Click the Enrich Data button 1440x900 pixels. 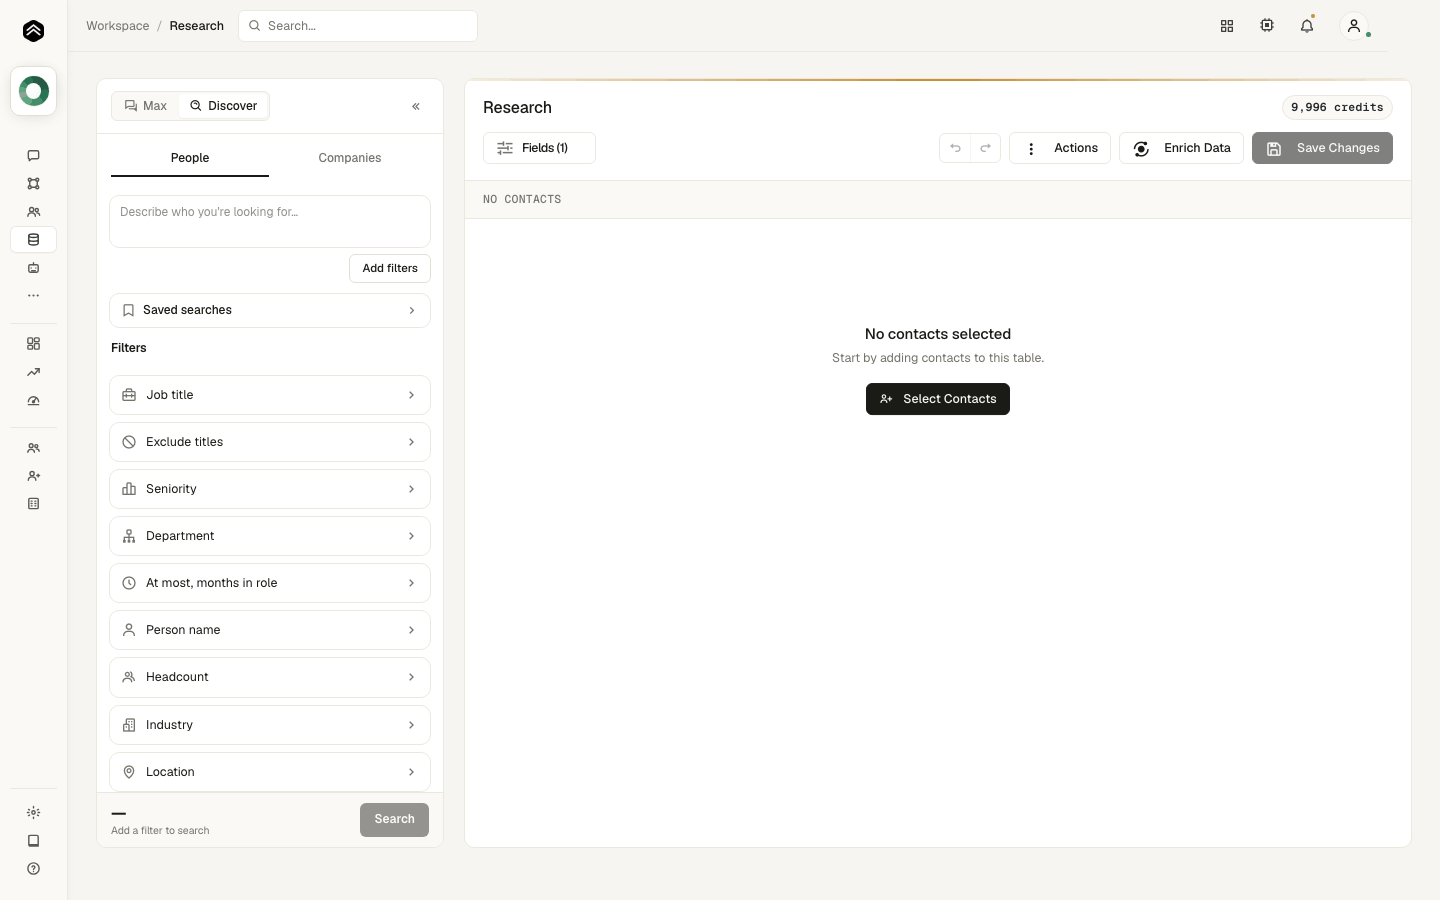click(x=1181, y=148)
